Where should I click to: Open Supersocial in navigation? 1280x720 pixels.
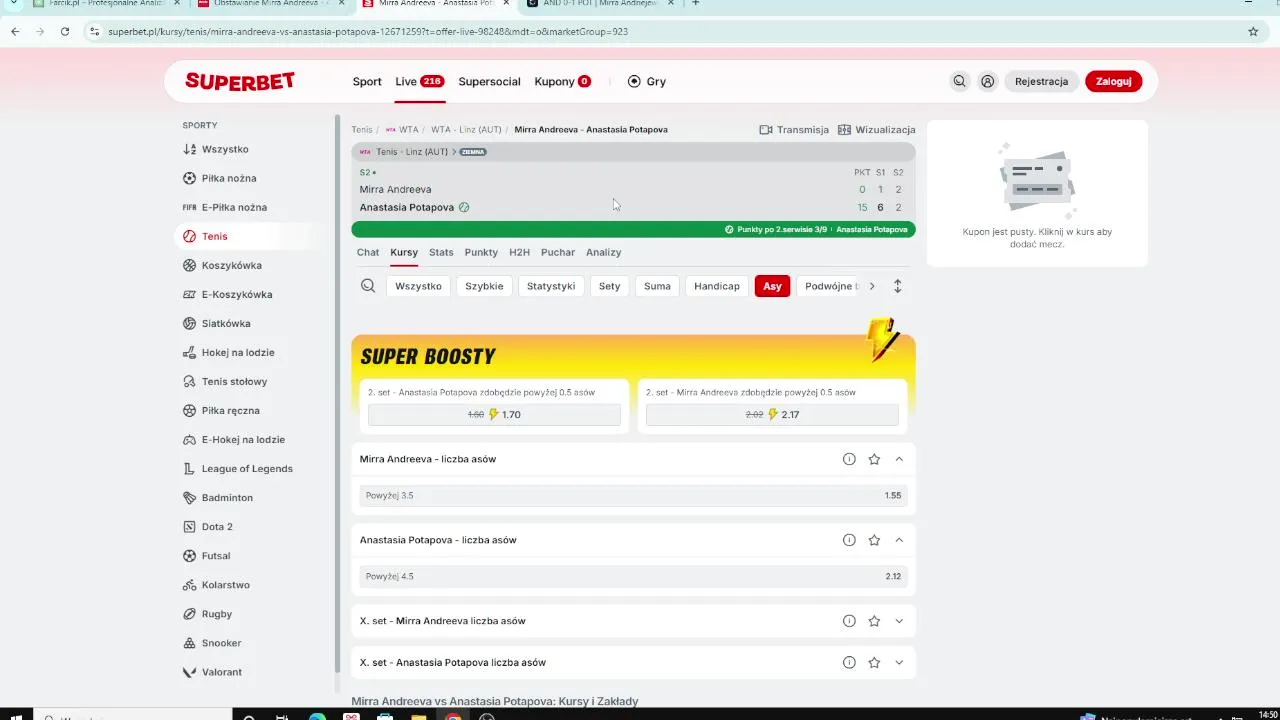coord(489,81)
